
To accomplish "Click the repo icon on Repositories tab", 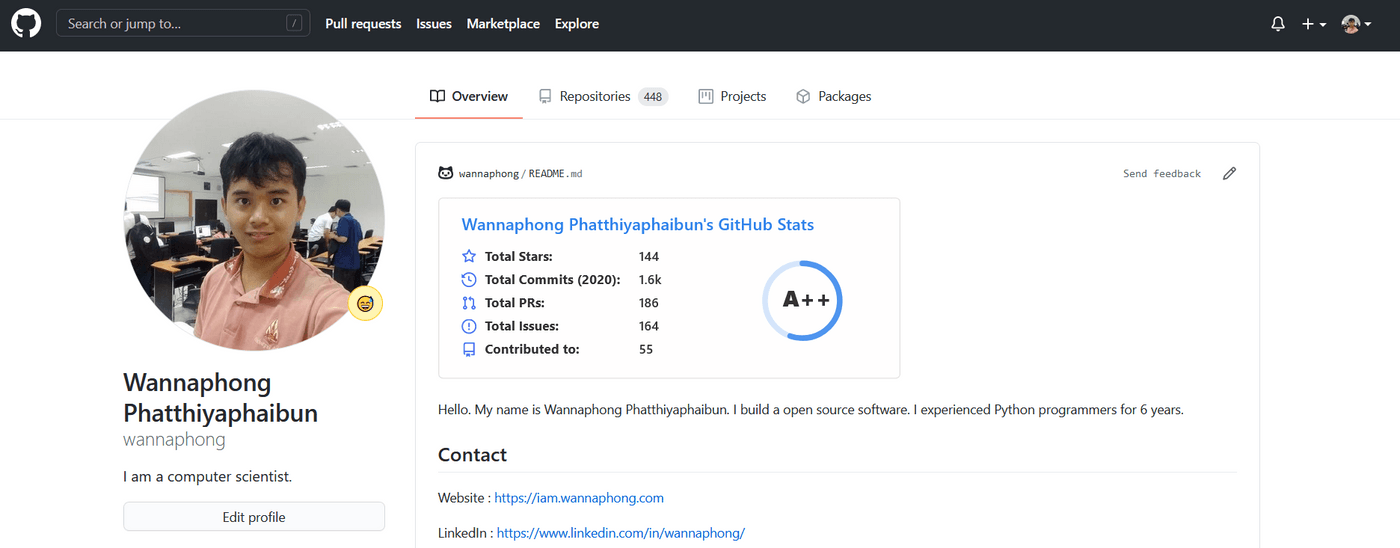I will tap(545, 97).
